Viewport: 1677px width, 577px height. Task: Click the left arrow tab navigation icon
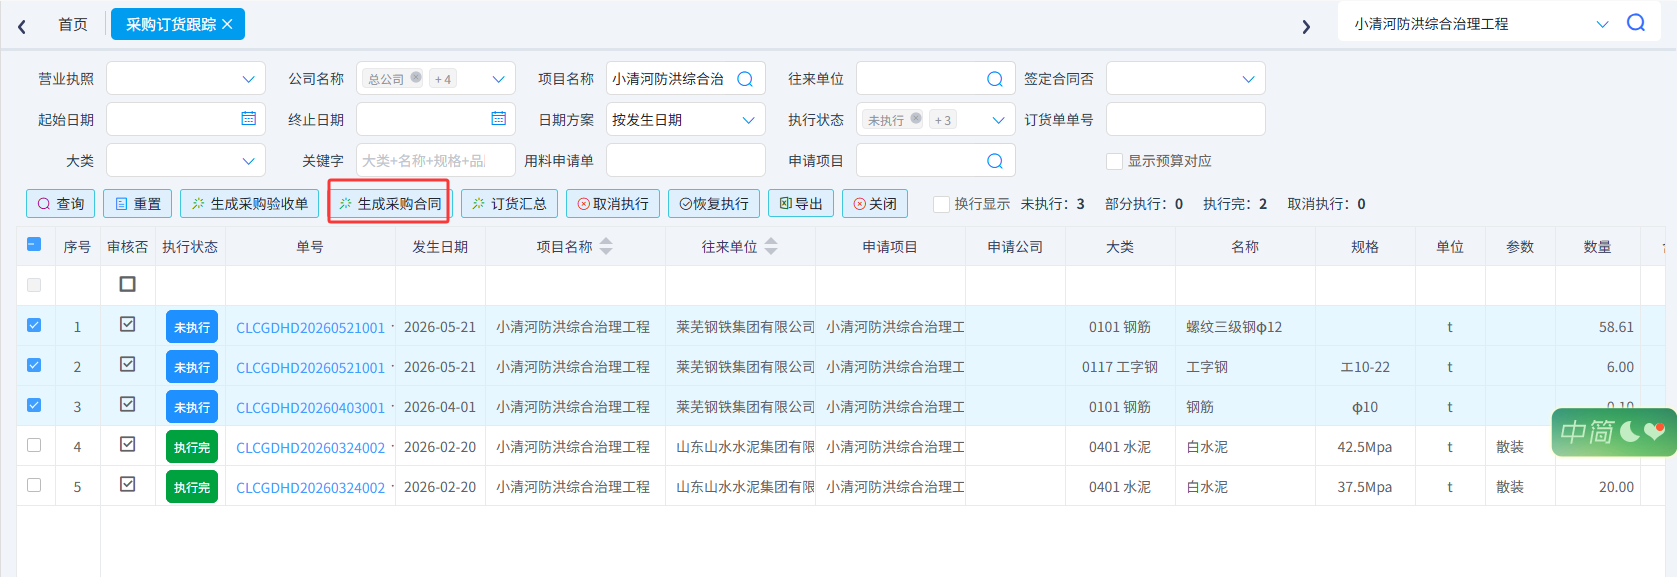pos(22,26)
